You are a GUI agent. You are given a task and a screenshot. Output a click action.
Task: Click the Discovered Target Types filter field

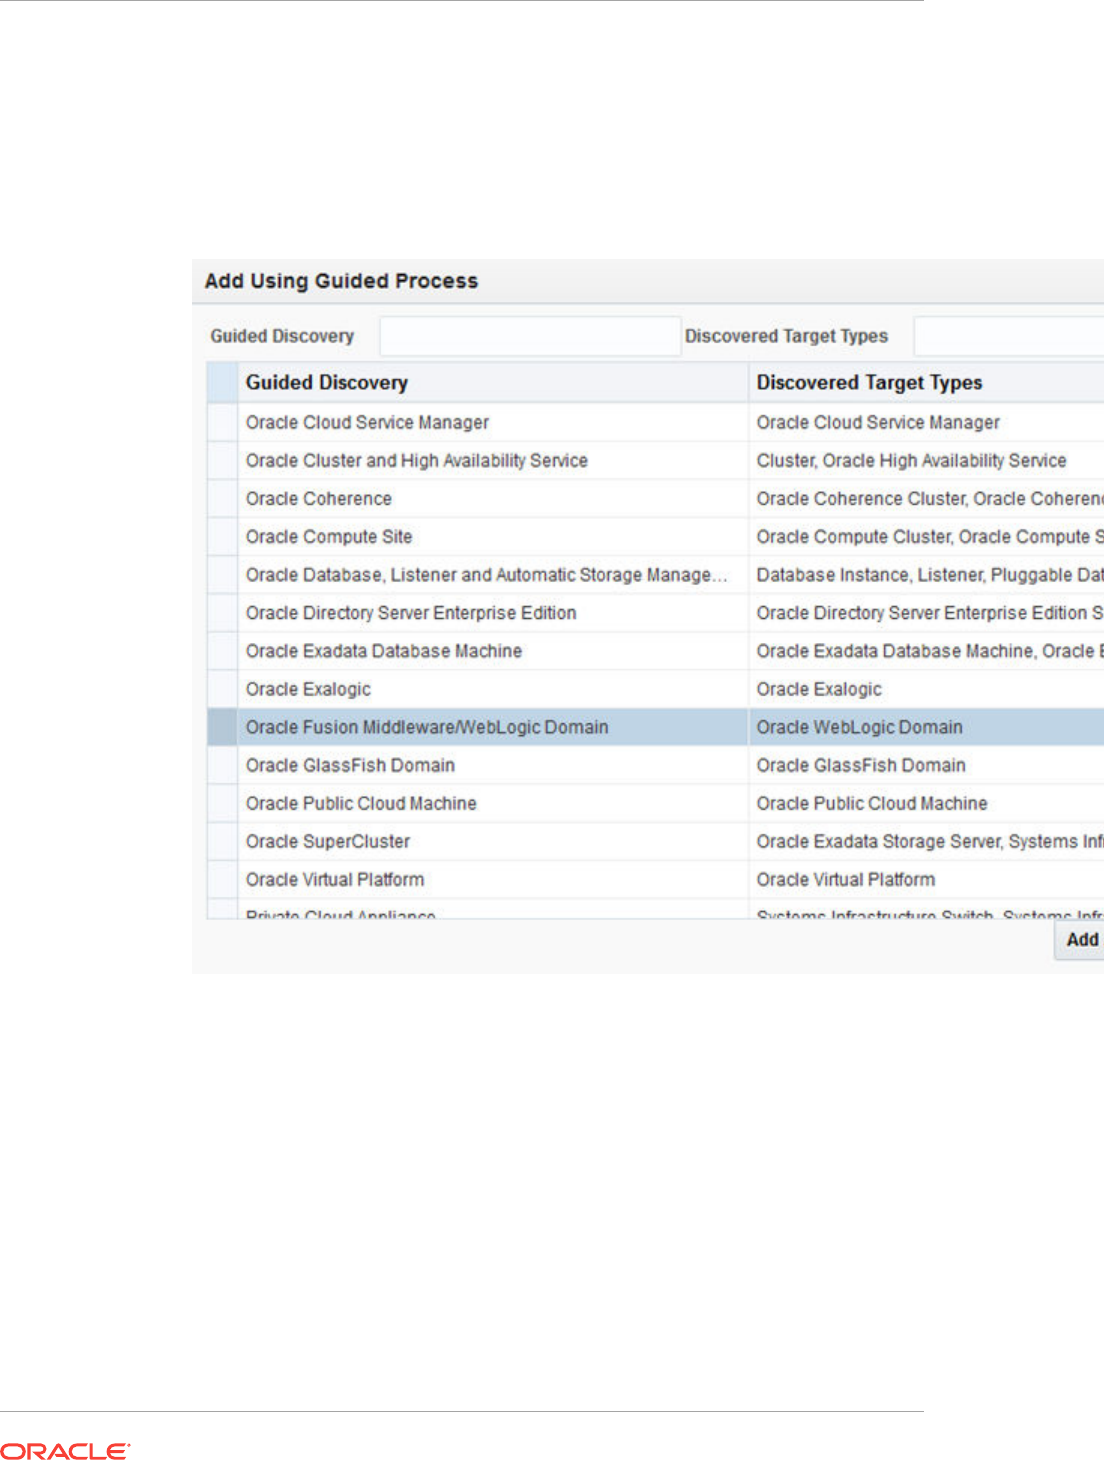pos(1009,336)
